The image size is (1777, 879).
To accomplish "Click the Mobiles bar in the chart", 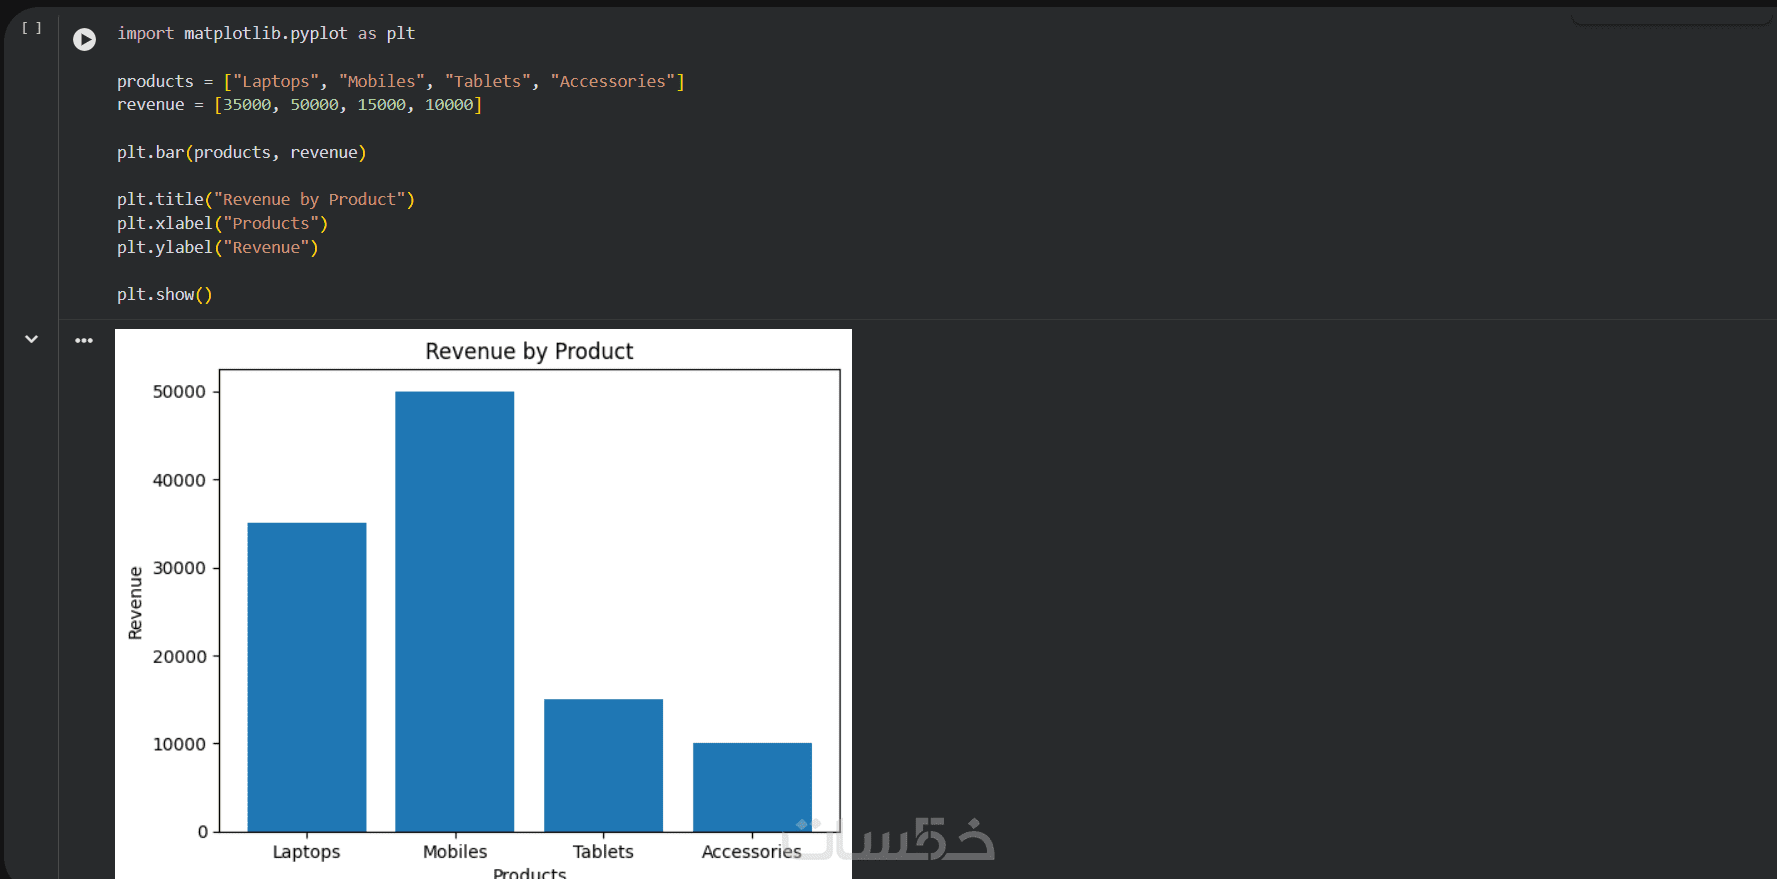I will coord(455,610).
